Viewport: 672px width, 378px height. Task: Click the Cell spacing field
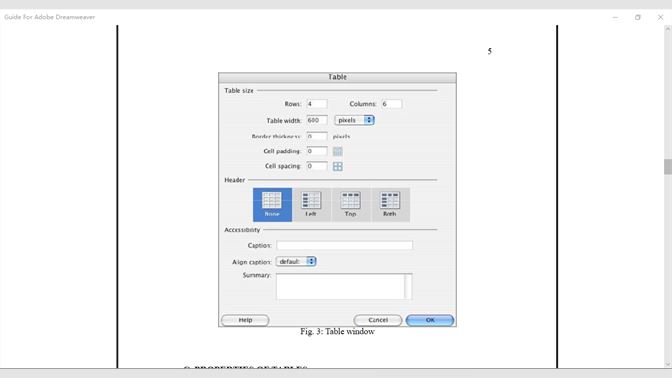coord(317,166)
